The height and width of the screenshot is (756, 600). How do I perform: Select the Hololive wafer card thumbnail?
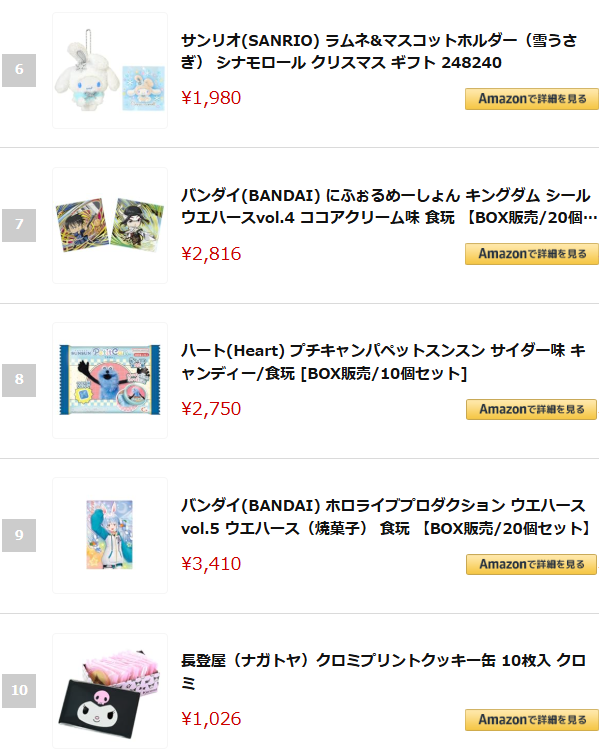110,535
